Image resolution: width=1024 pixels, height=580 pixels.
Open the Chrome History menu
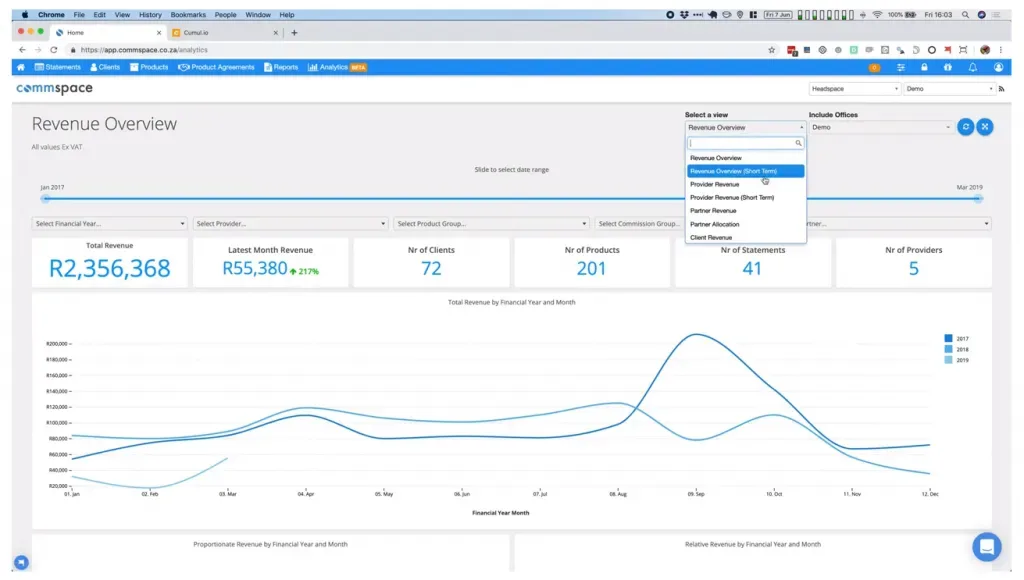pyautogui.click(x=150, y=14)
